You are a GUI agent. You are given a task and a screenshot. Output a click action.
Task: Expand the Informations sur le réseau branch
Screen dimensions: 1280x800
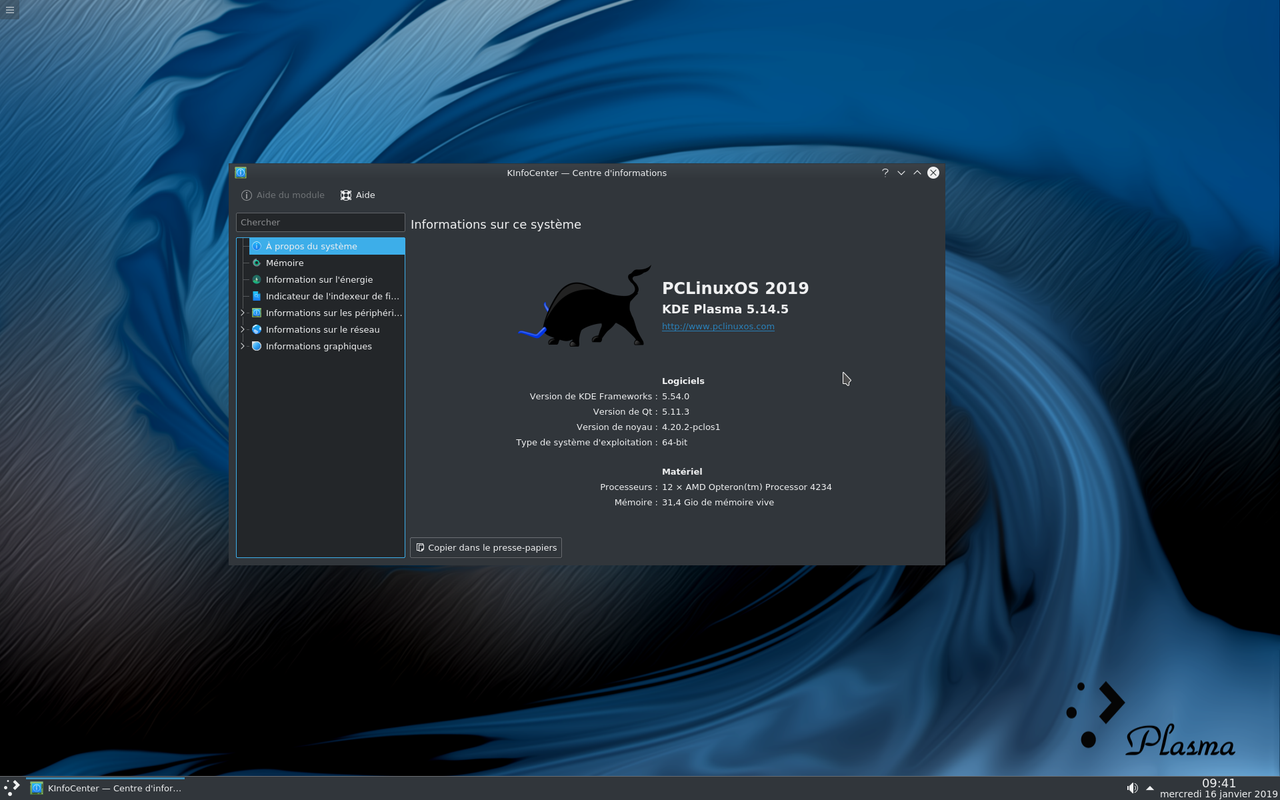point(242,329)
